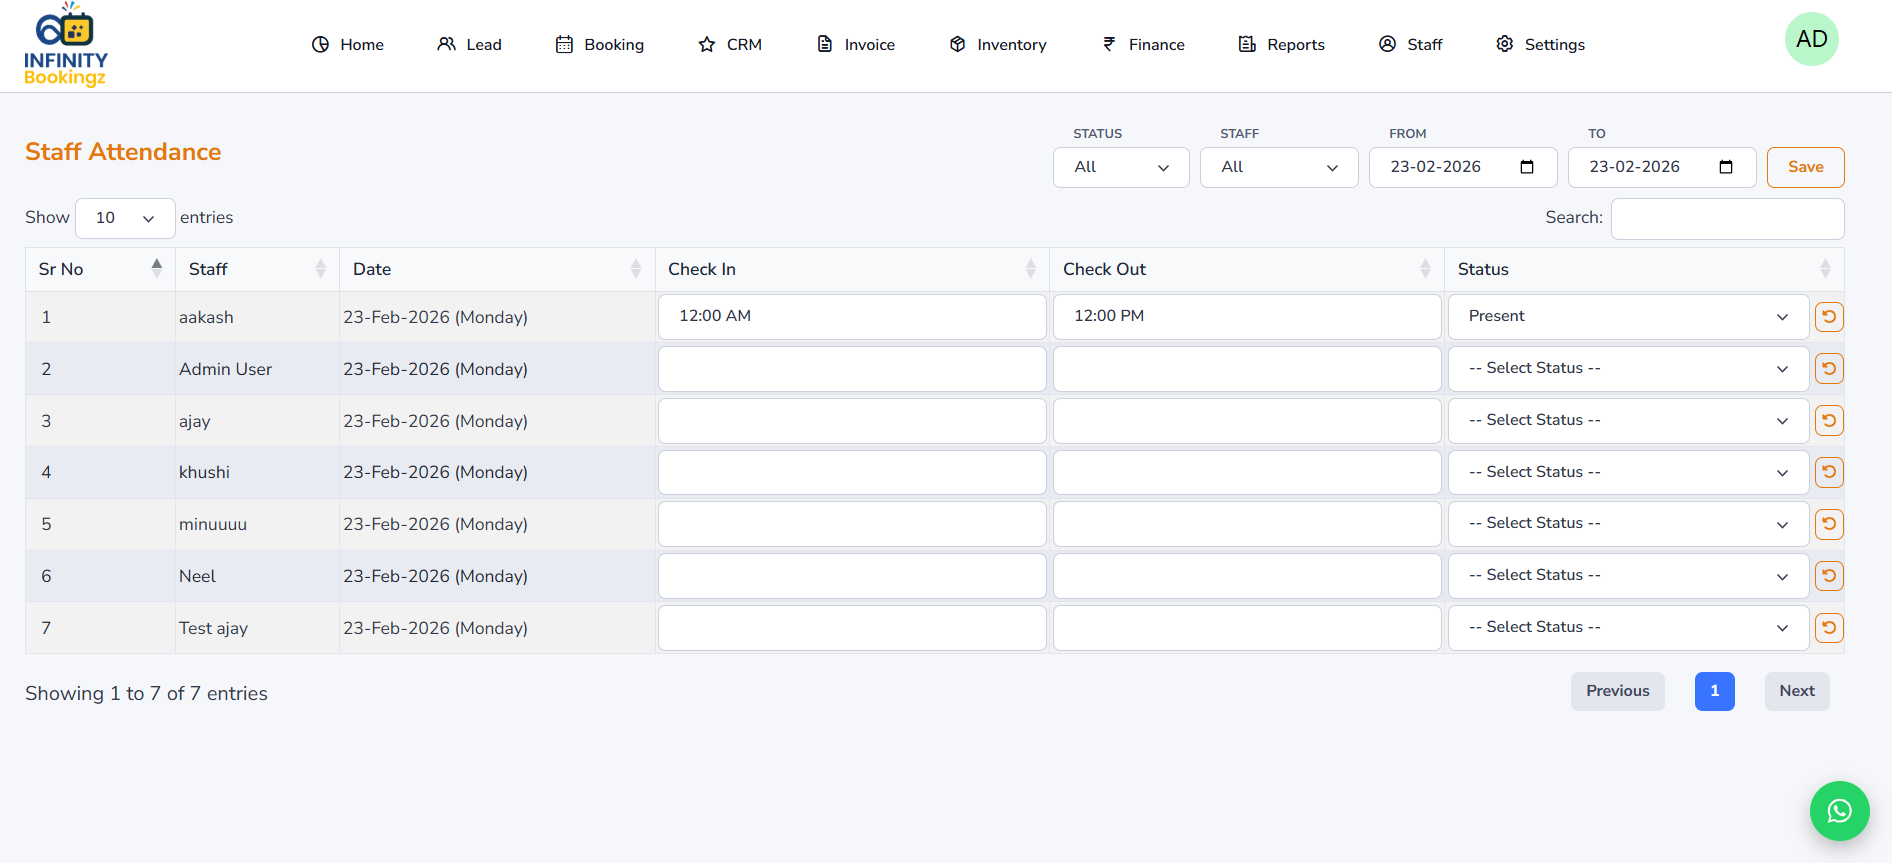
Task: Expand the Status filter dropdown
Action: (1120, 167)
